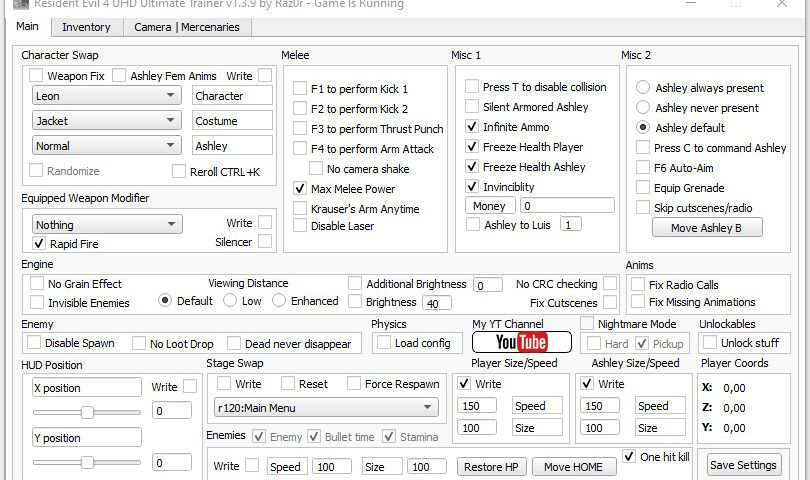Open the Jacket costume dropdown
The image size is (810, 480).
(106, 120)
